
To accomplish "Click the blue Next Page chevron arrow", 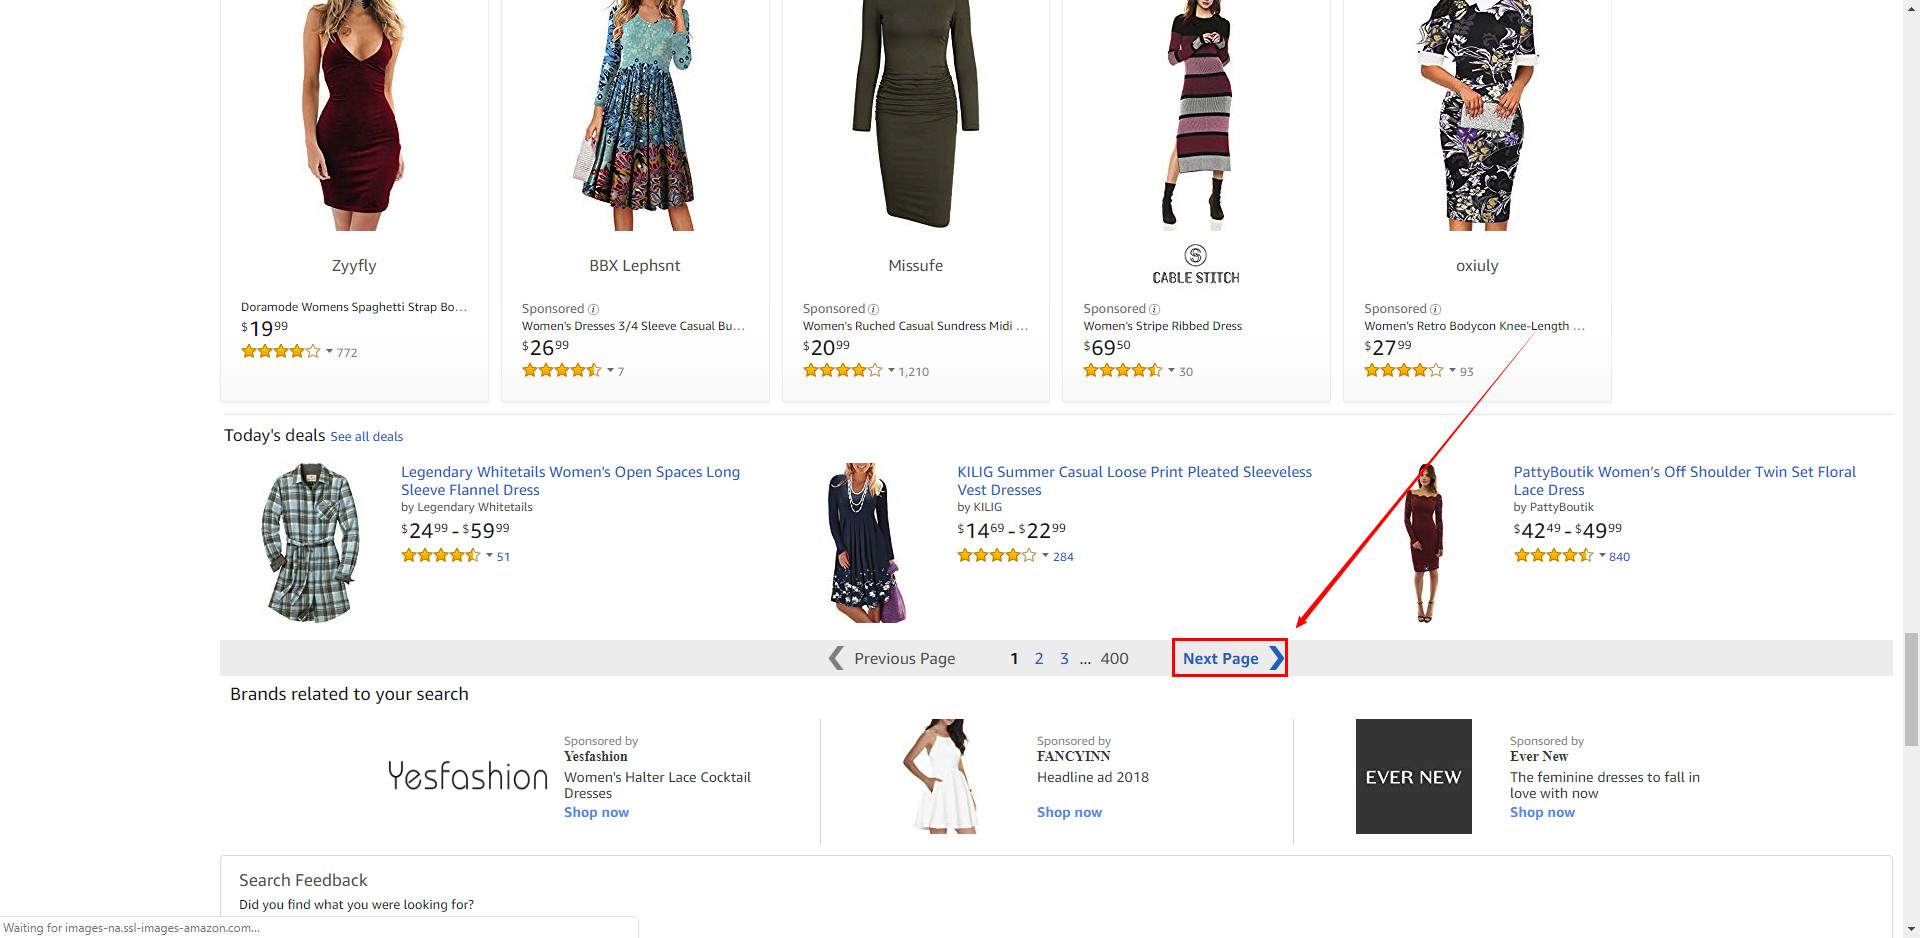I will pos(1276,658).
